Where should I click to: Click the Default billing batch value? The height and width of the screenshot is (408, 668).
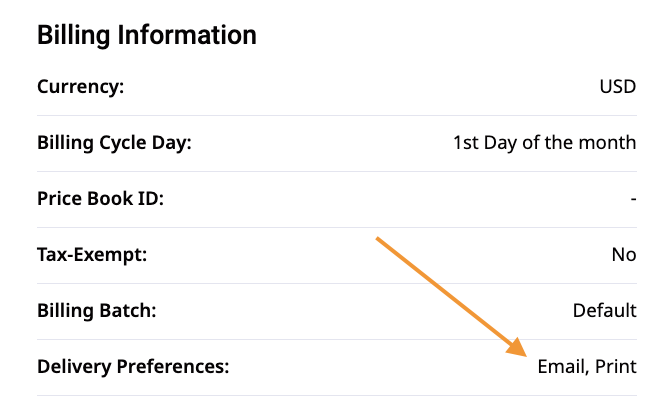[x=605, y=310]
